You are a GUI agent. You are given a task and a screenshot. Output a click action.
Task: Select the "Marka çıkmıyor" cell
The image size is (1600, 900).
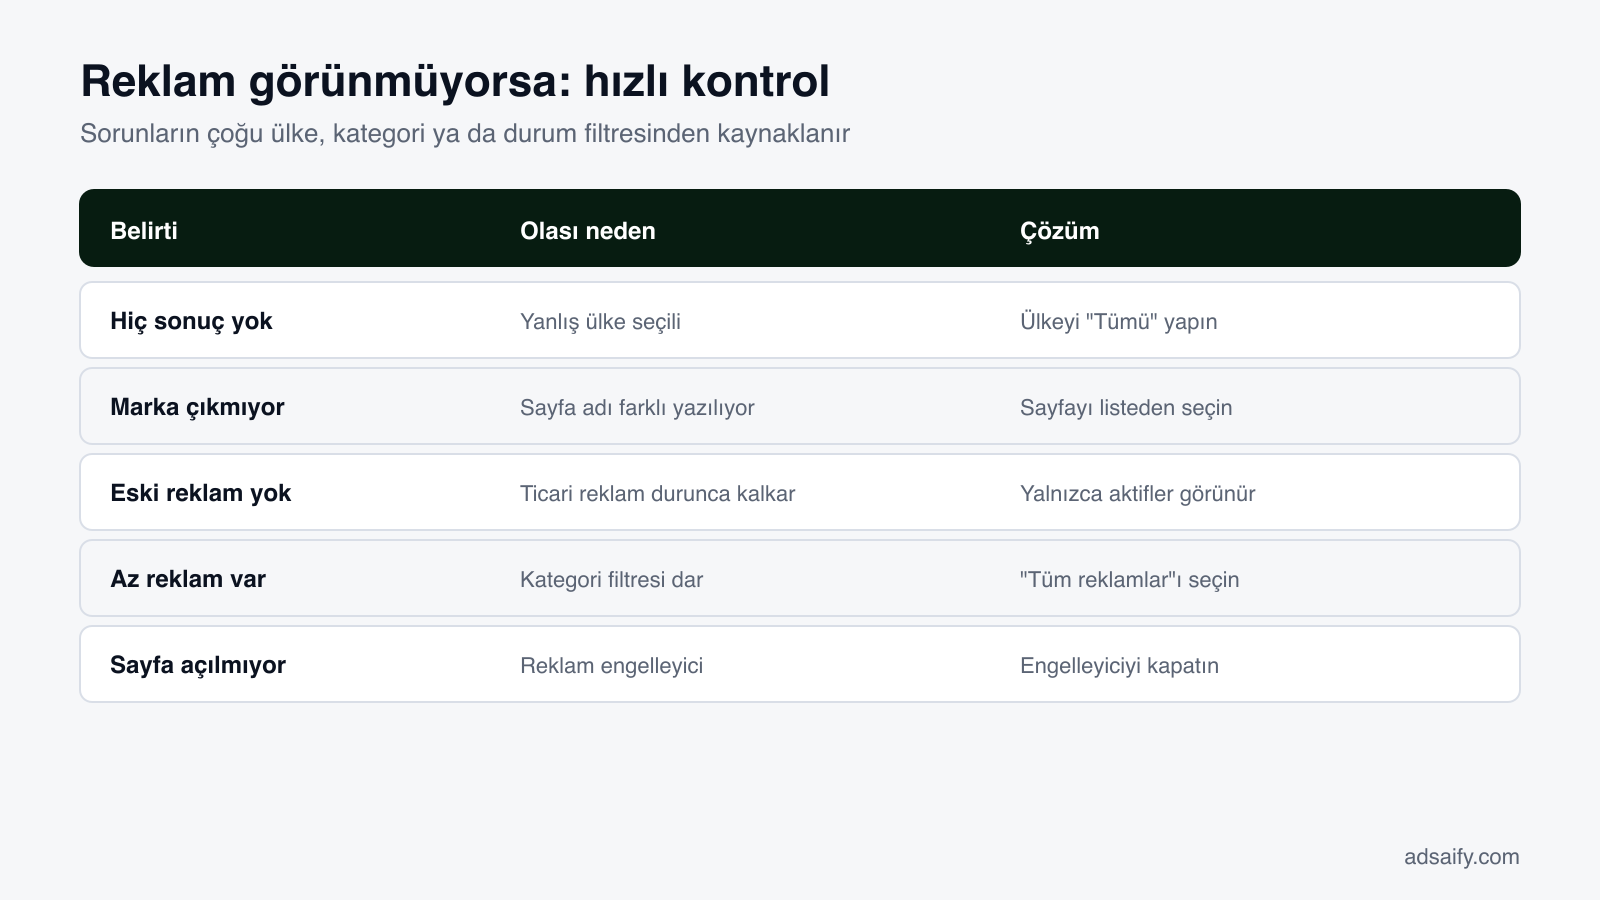[x=197, y=407]
